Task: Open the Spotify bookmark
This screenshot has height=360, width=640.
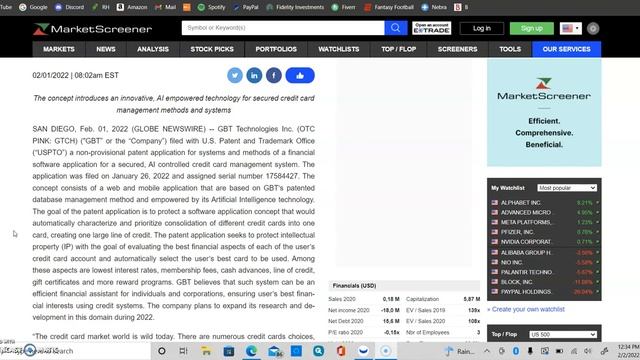Action: tap(211, 7)
